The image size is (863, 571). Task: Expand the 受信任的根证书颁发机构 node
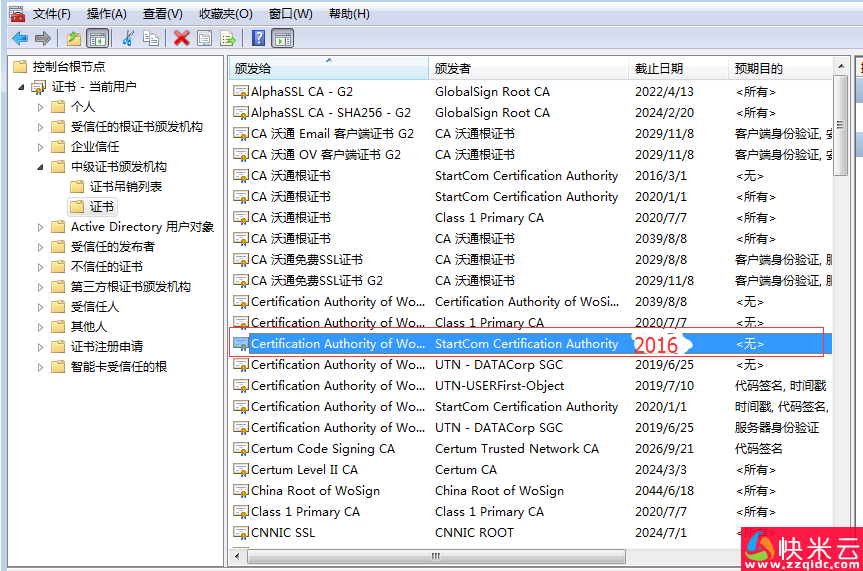tap(40, 127)
